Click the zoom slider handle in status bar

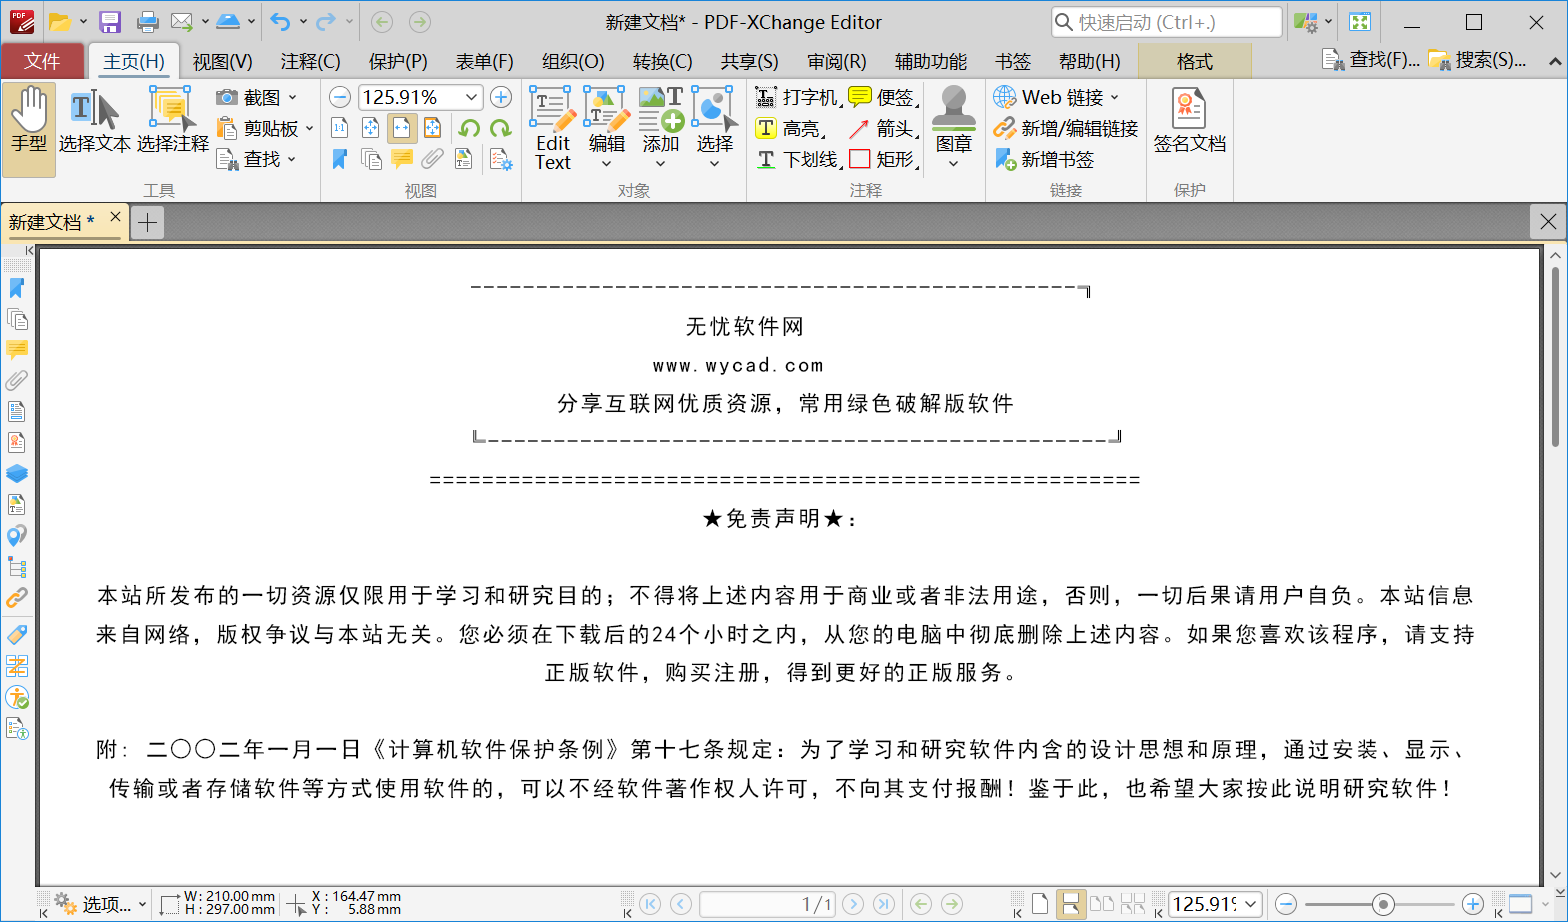[1383, 904]
